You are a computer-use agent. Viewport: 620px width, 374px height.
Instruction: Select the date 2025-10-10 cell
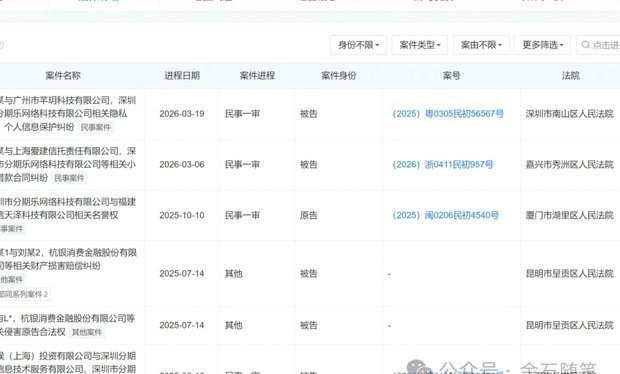click(182, 215)
